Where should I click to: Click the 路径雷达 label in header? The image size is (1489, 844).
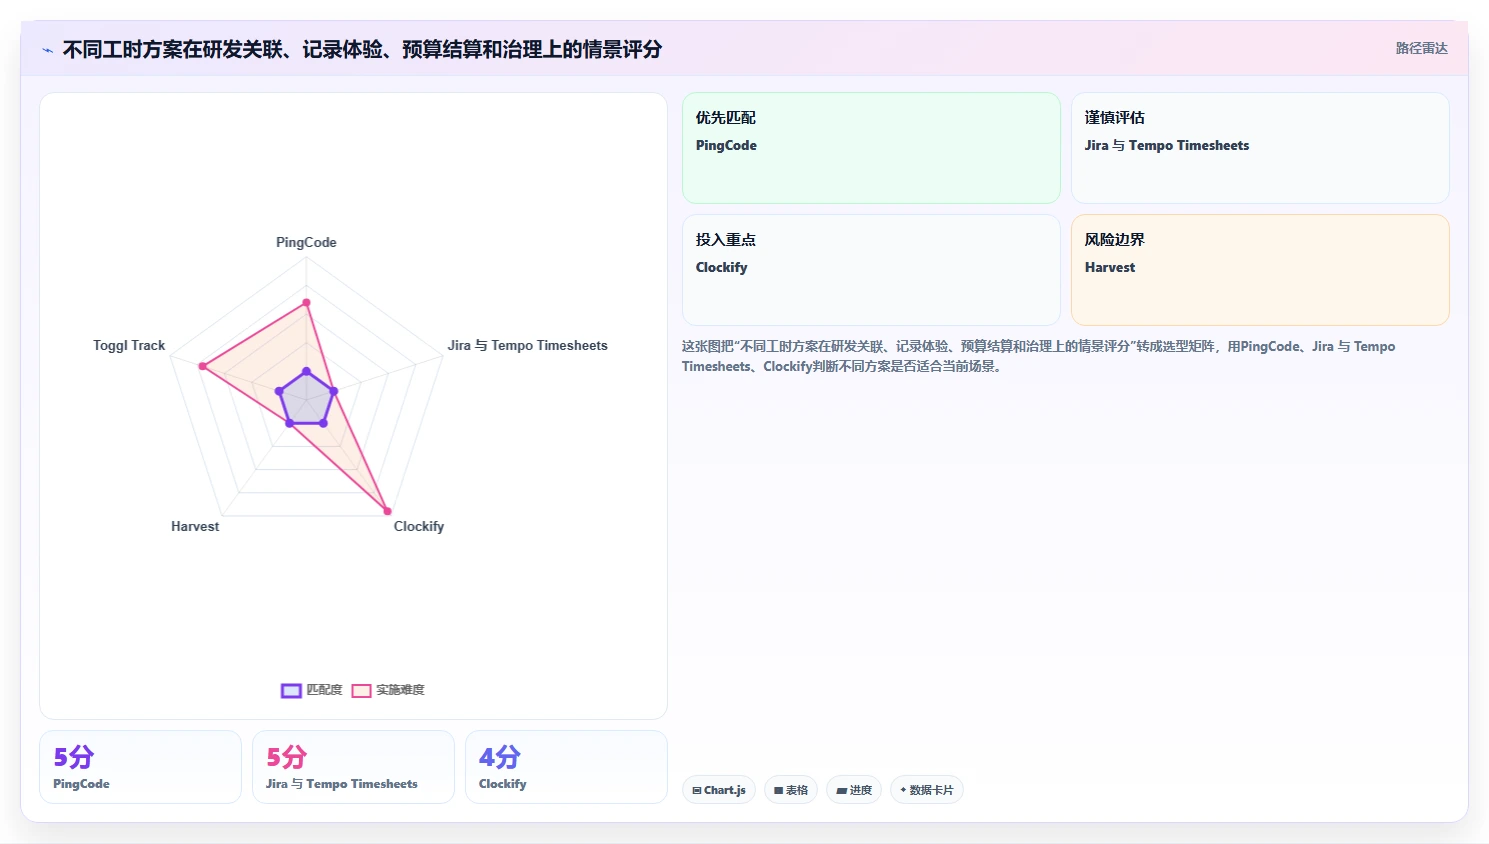click(1421, 48)
